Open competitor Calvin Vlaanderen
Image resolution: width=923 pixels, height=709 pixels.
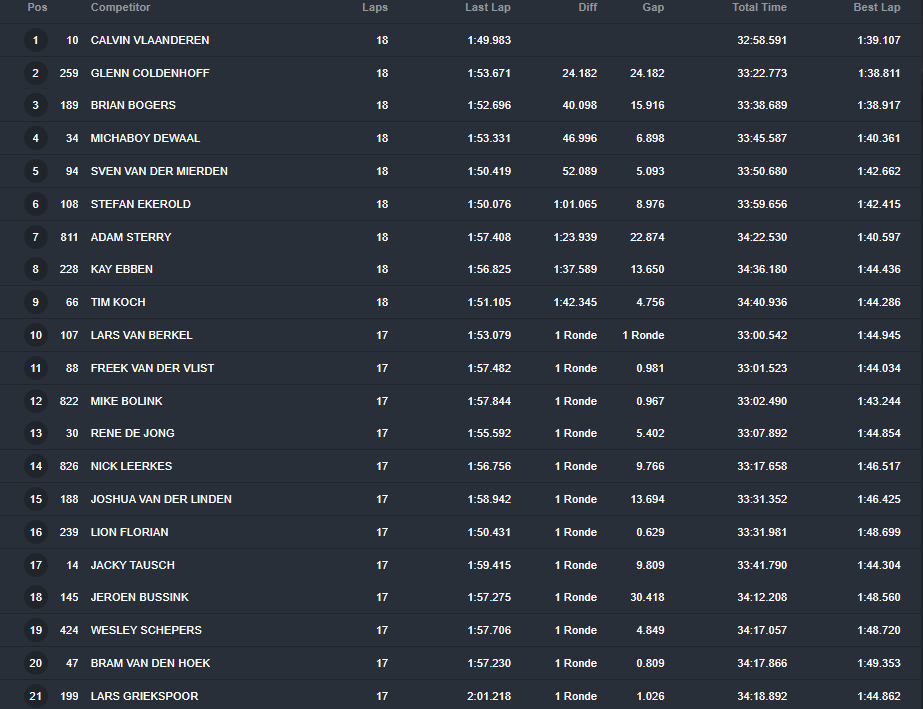[150, 41]
